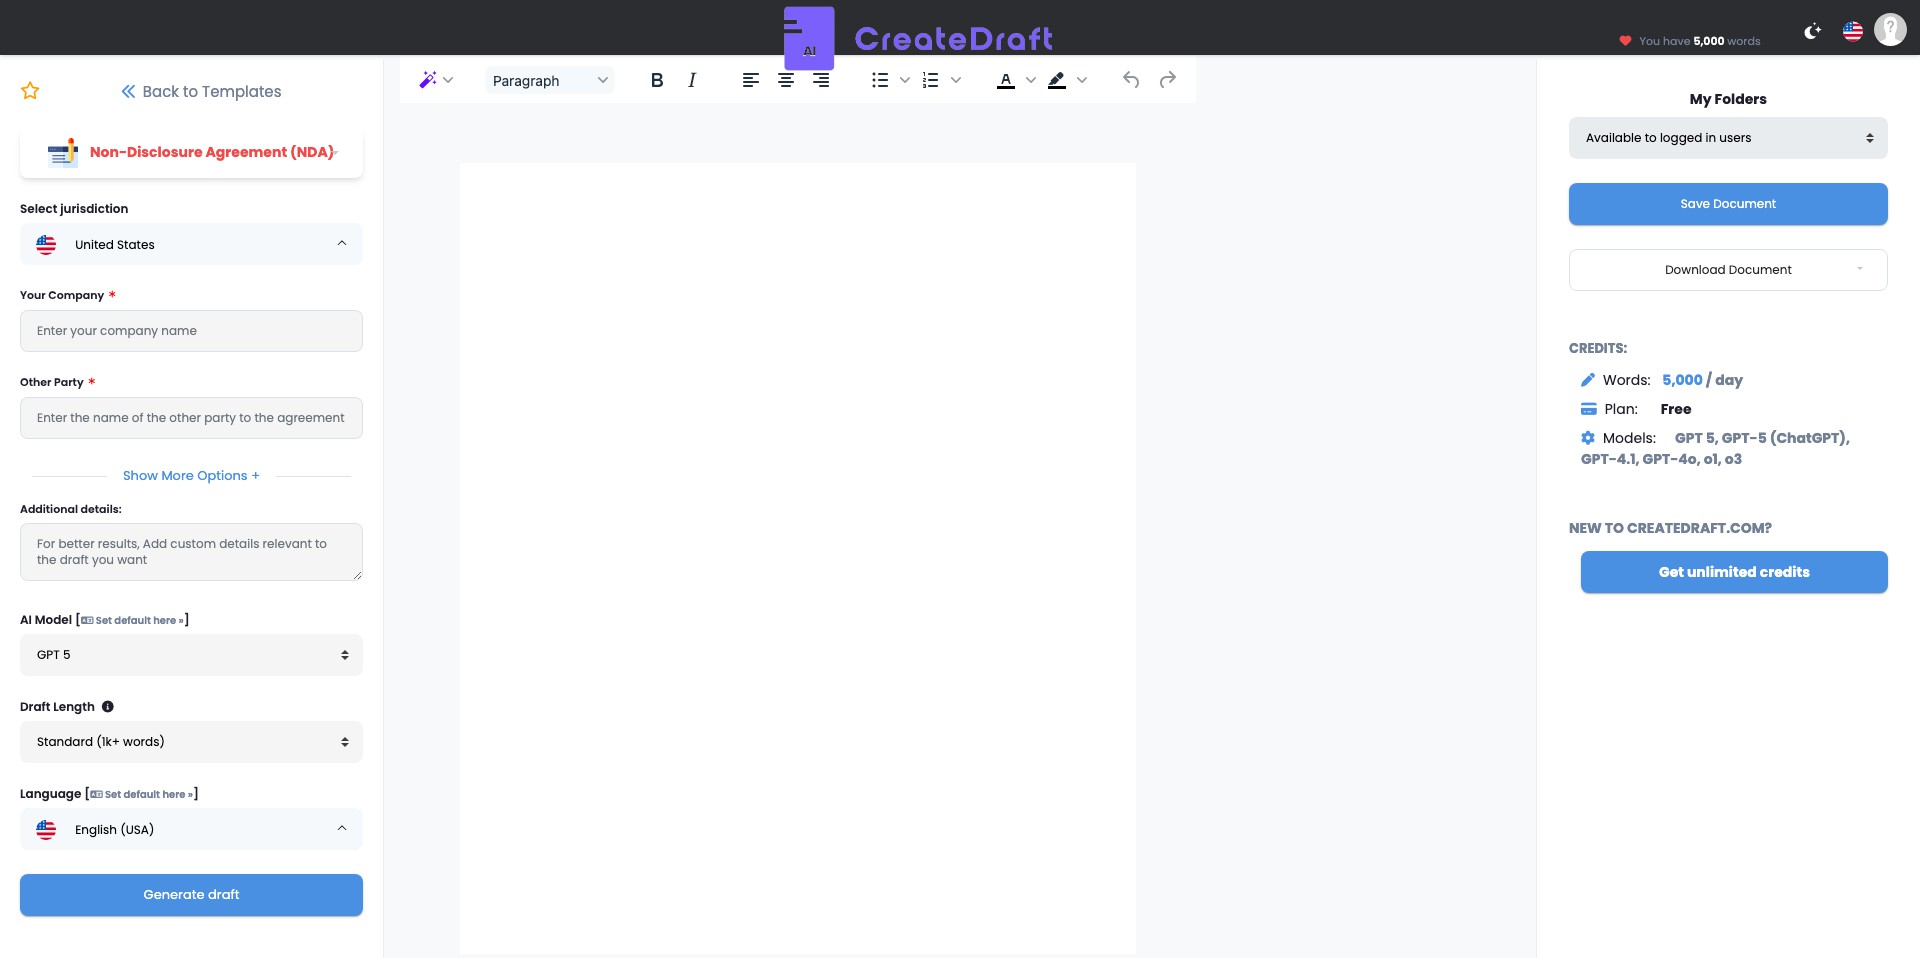Viewport: 1920px width, 958px height.
Task: Open the user profile avatar
Action: (x=1890, y=30)
